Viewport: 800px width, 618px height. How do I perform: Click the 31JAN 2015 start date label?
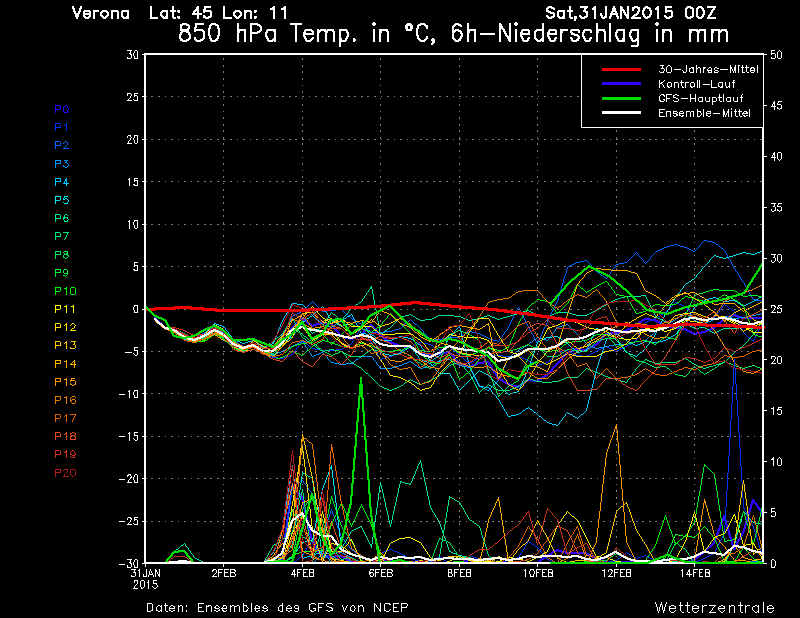pos(145,578)
